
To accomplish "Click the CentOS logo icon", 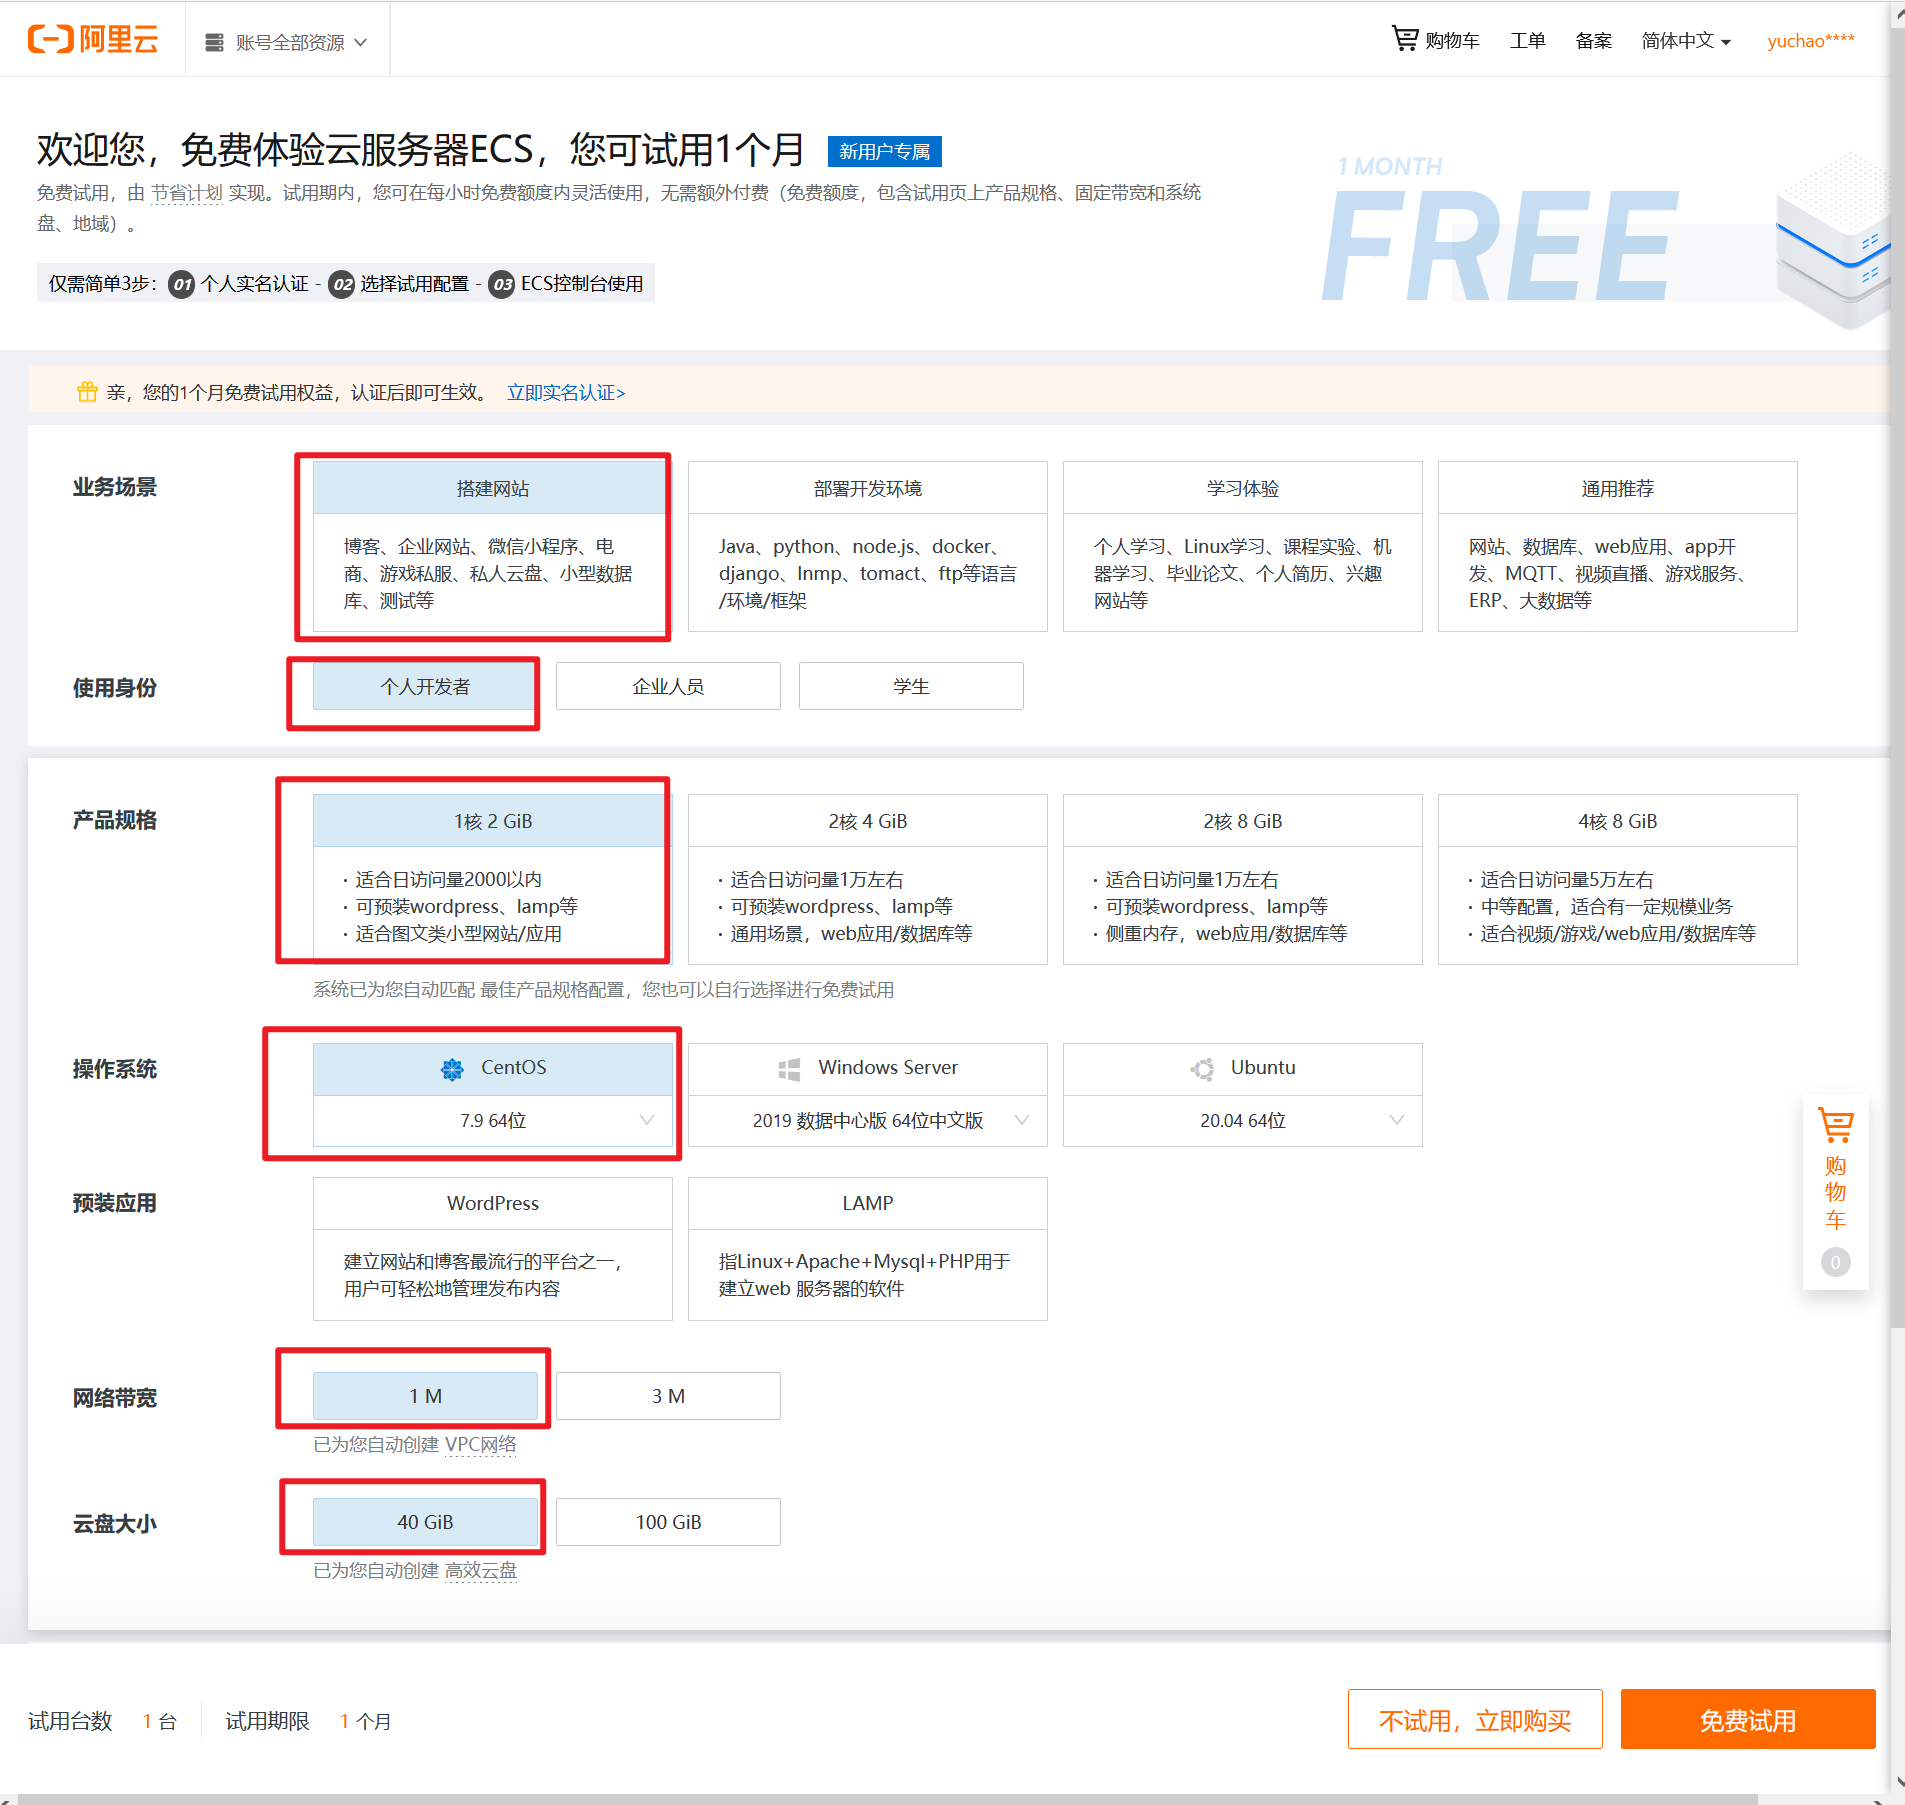I will click(x=452, y=1069).
